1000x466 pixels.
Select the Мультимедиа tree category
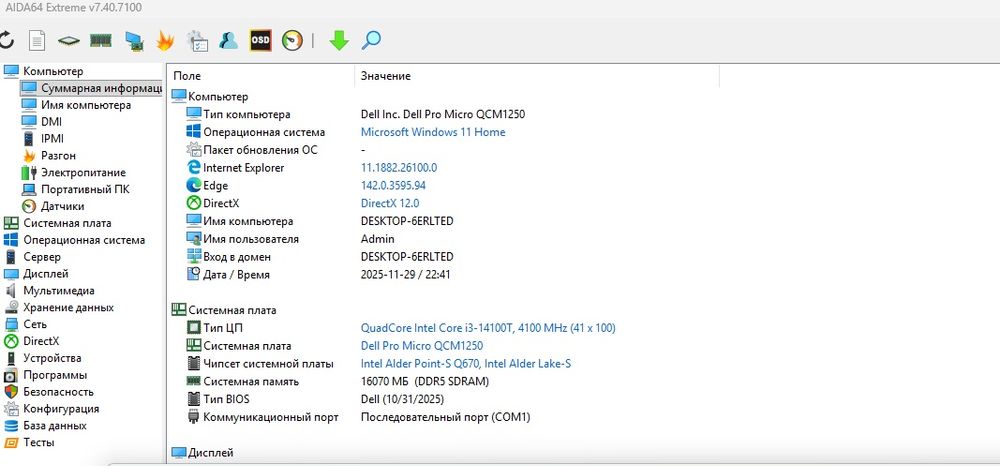tap(59, 291)
